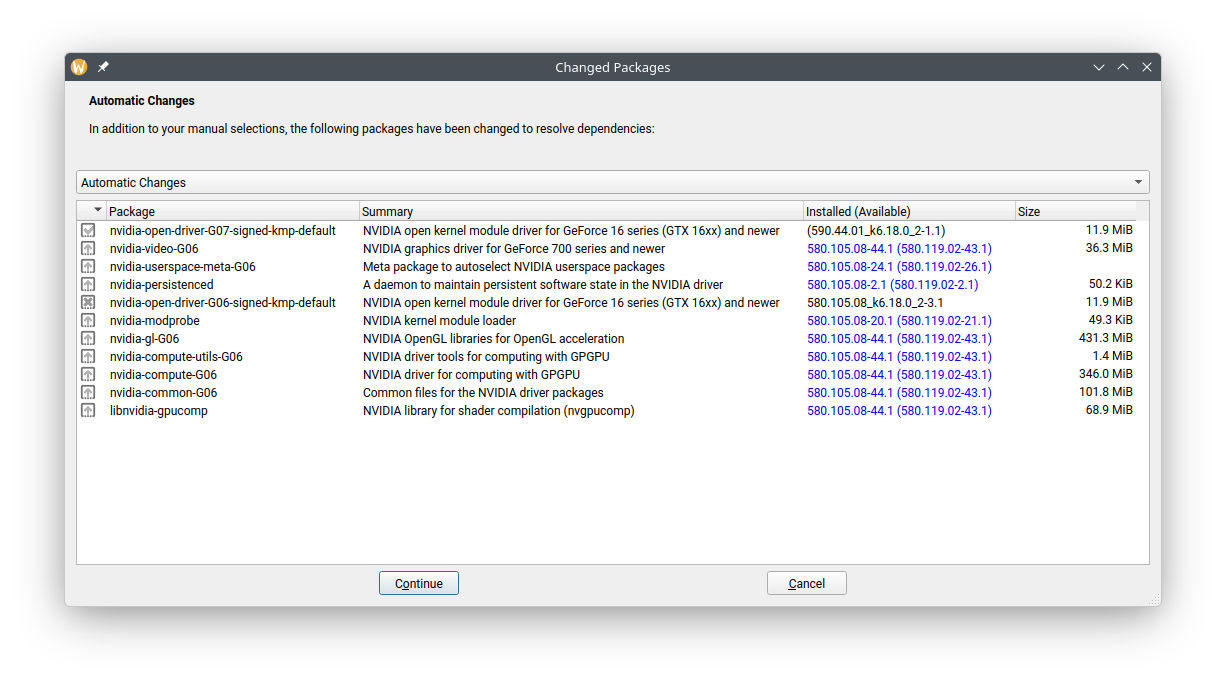The image size is (1226, 683).
Task: Click the status icon beside nvidia-userspace-meta-G06
Action: 88,267
